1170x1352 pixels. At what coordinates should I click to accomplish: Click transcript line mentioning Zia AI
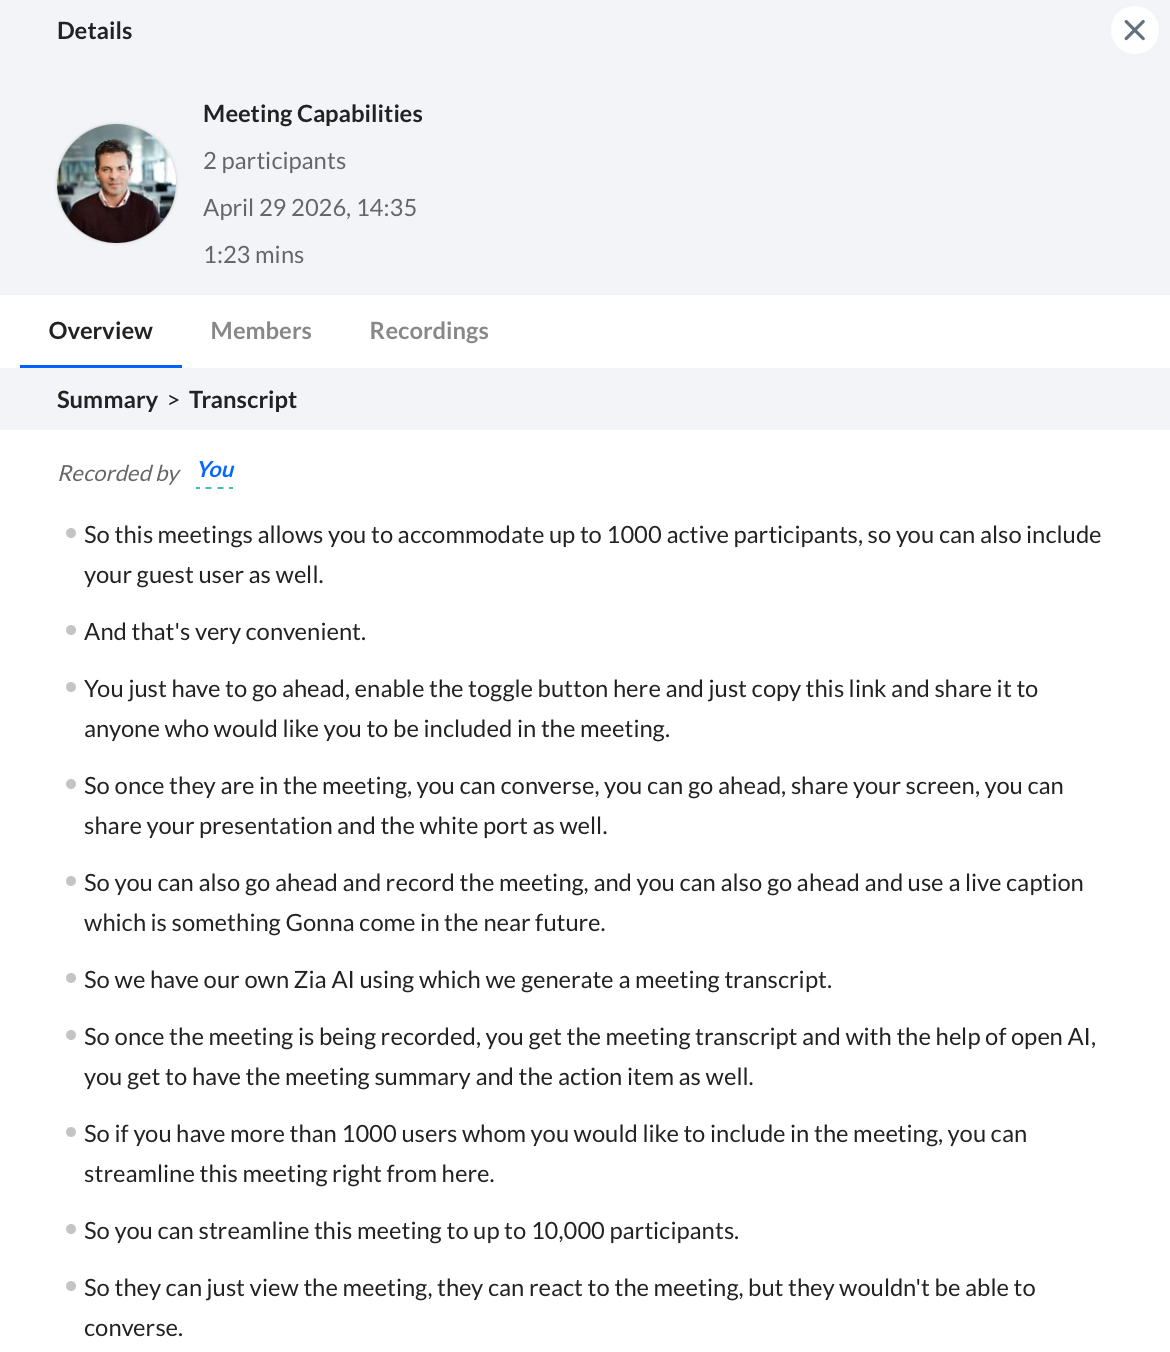(x=458, y=980)
